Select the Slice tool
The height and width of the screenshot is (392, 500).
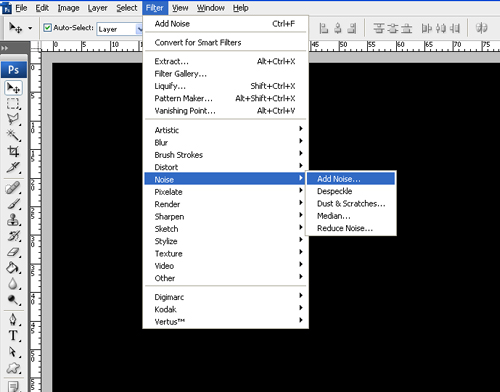click(x=13, y=167)
